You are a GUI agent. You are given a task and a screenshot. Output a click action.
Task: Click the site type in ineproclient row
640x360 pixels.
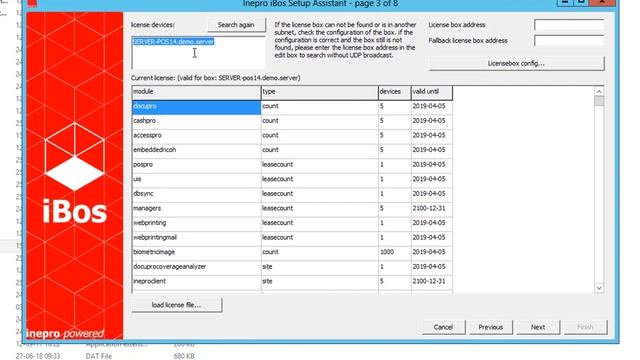(267, 282)
